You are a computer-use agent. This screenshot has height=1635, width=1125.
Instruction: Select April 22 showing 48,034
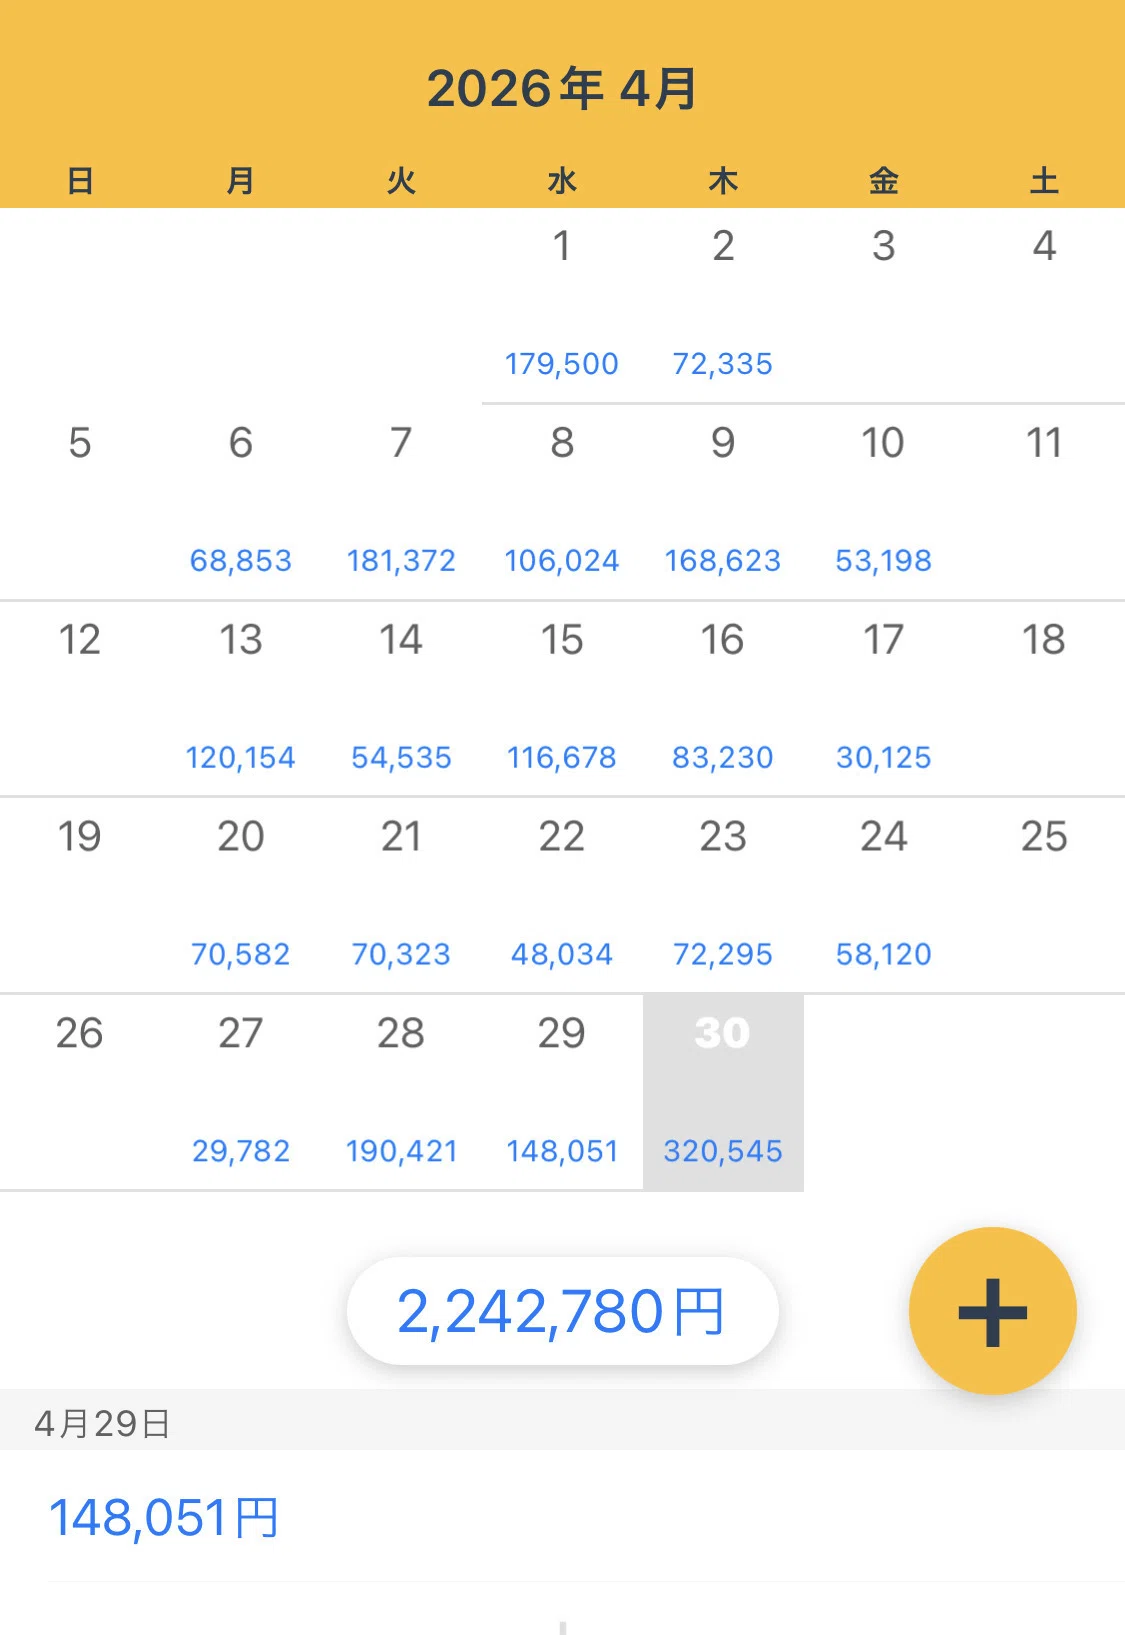pyautogui.click(x=562, y=895)
